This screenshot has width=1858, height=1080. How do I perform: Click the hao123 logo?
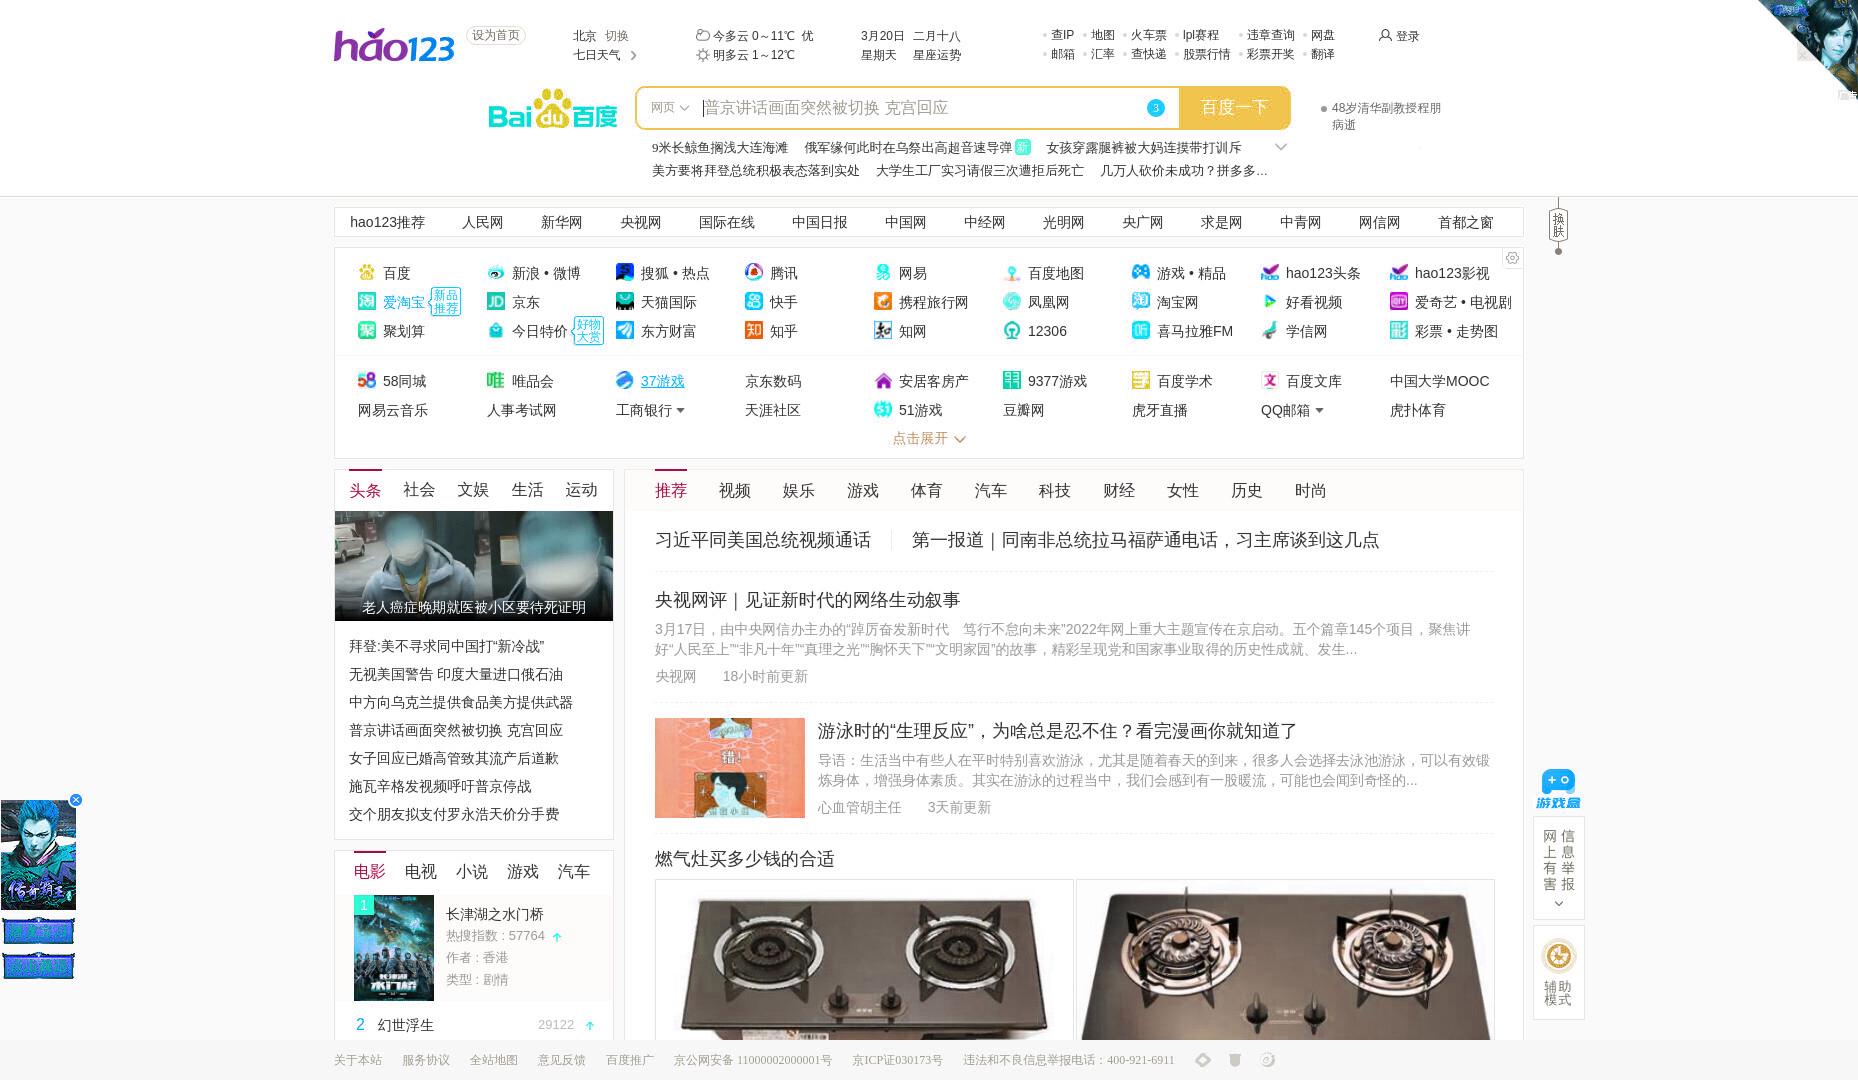394,46
